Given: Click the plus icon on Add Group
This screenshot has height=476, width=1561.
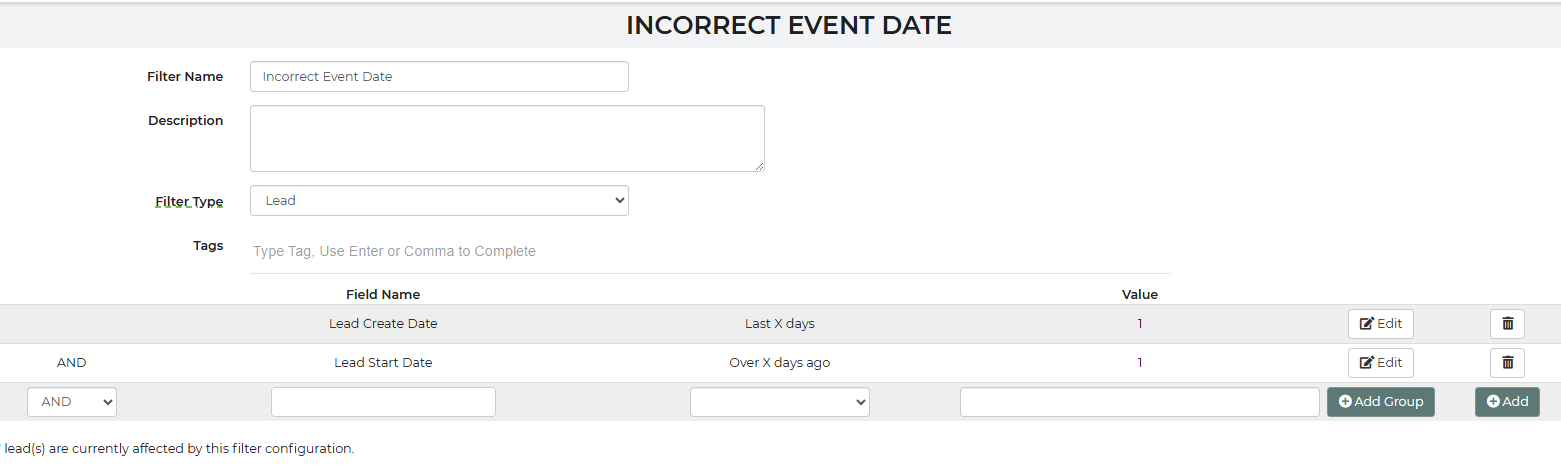Looking at the screenshot, I should coord(1345,401).
